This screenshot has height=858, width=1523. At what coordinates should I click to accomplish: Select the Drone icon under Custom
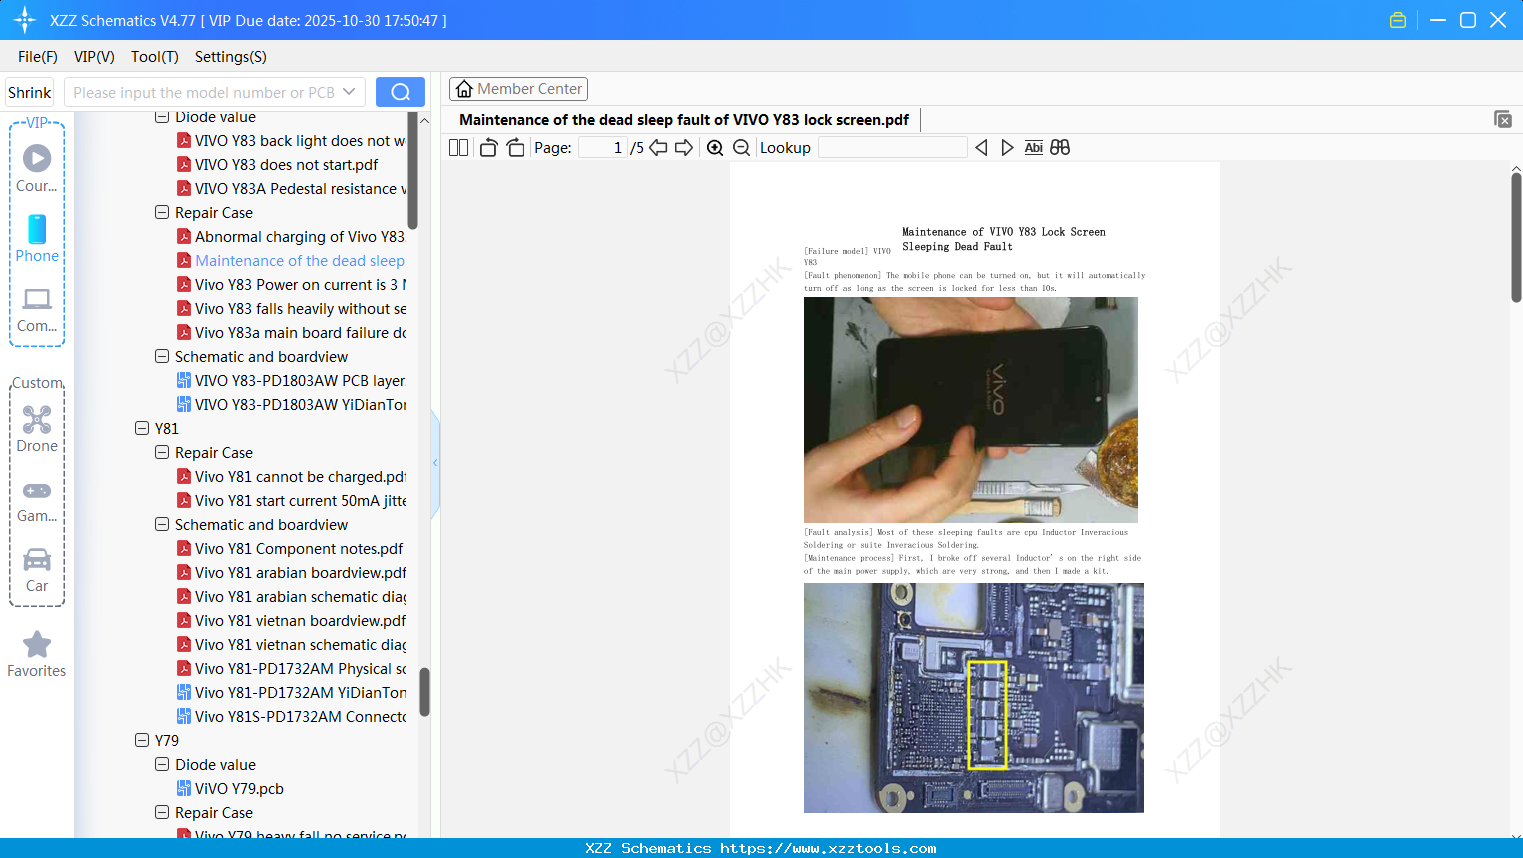37,419
